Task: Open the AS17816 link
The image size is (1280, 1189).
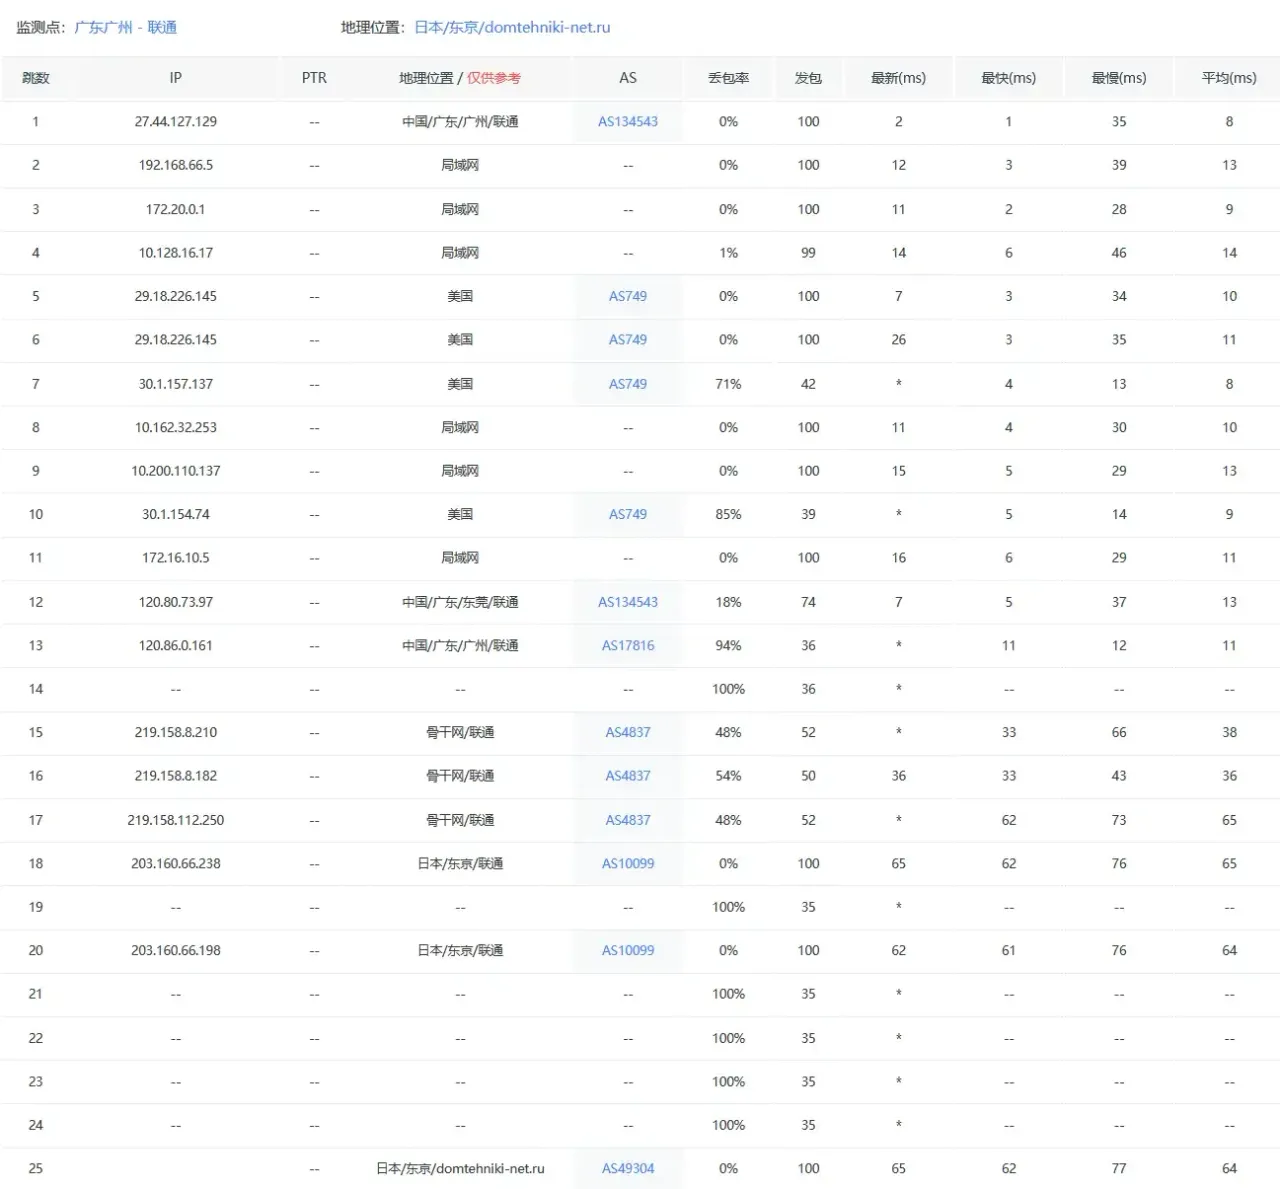Action: (x=628, y=645)
